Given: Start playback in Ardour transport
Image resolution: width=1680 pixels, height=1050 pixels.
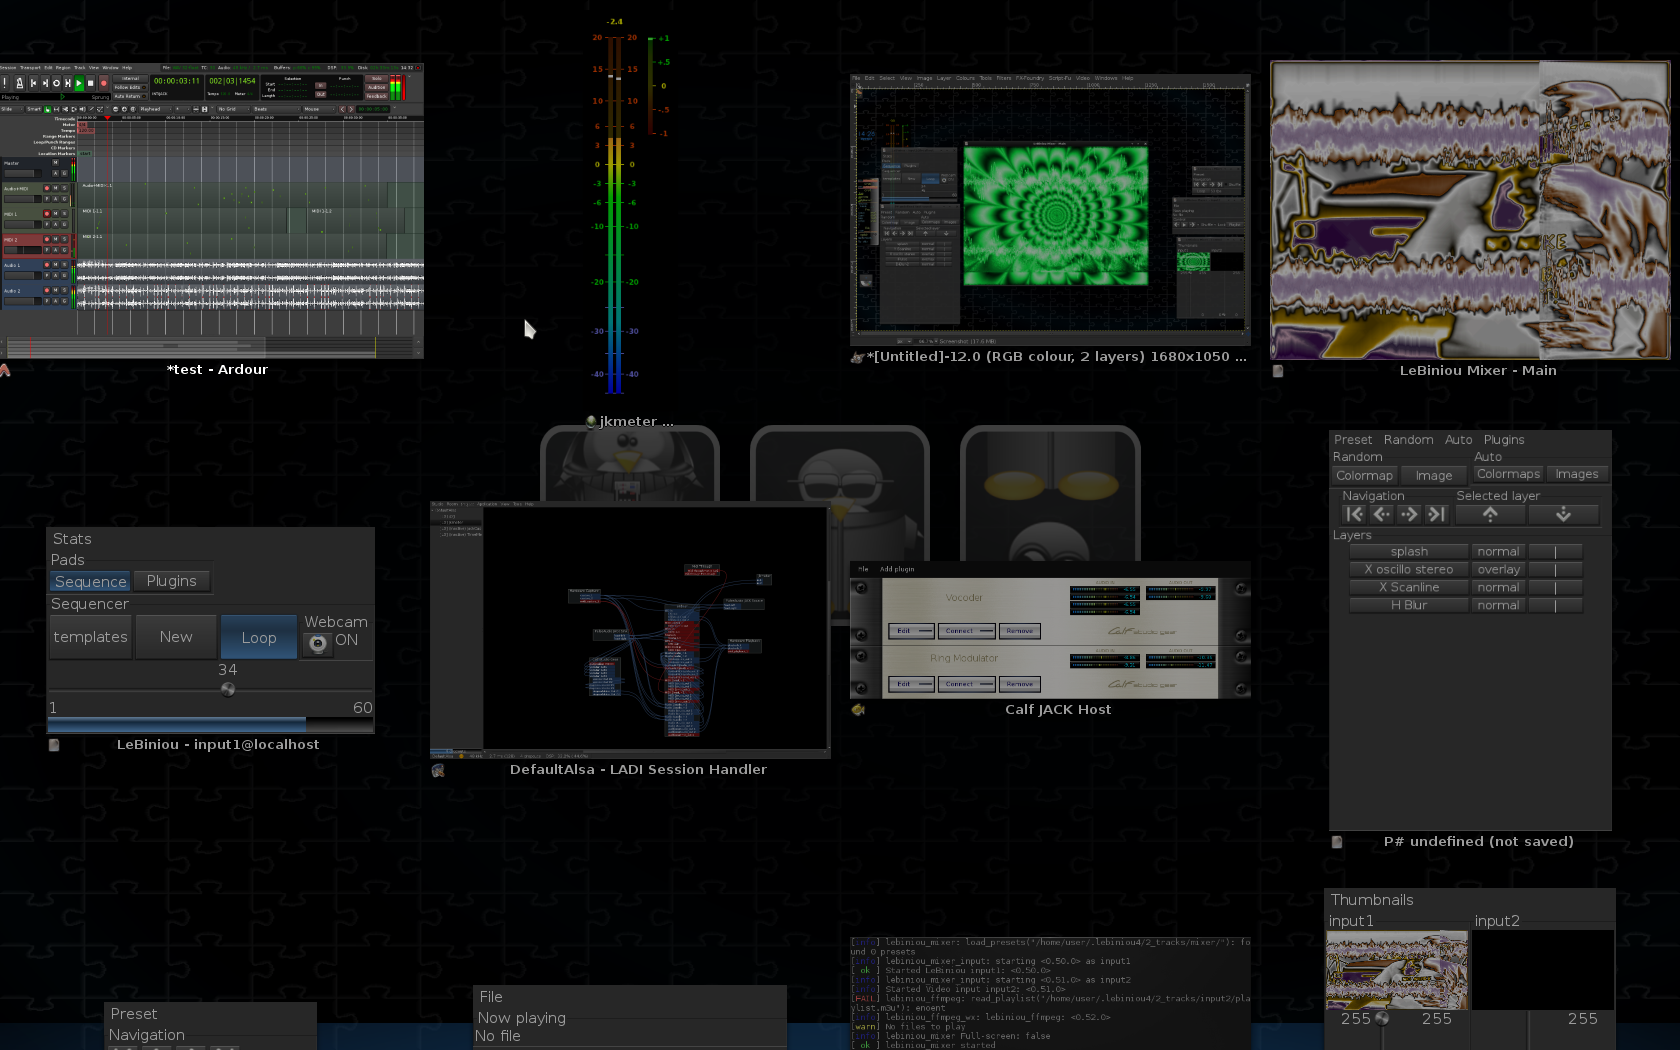Looking at the screenshot, I should point(79,83).
